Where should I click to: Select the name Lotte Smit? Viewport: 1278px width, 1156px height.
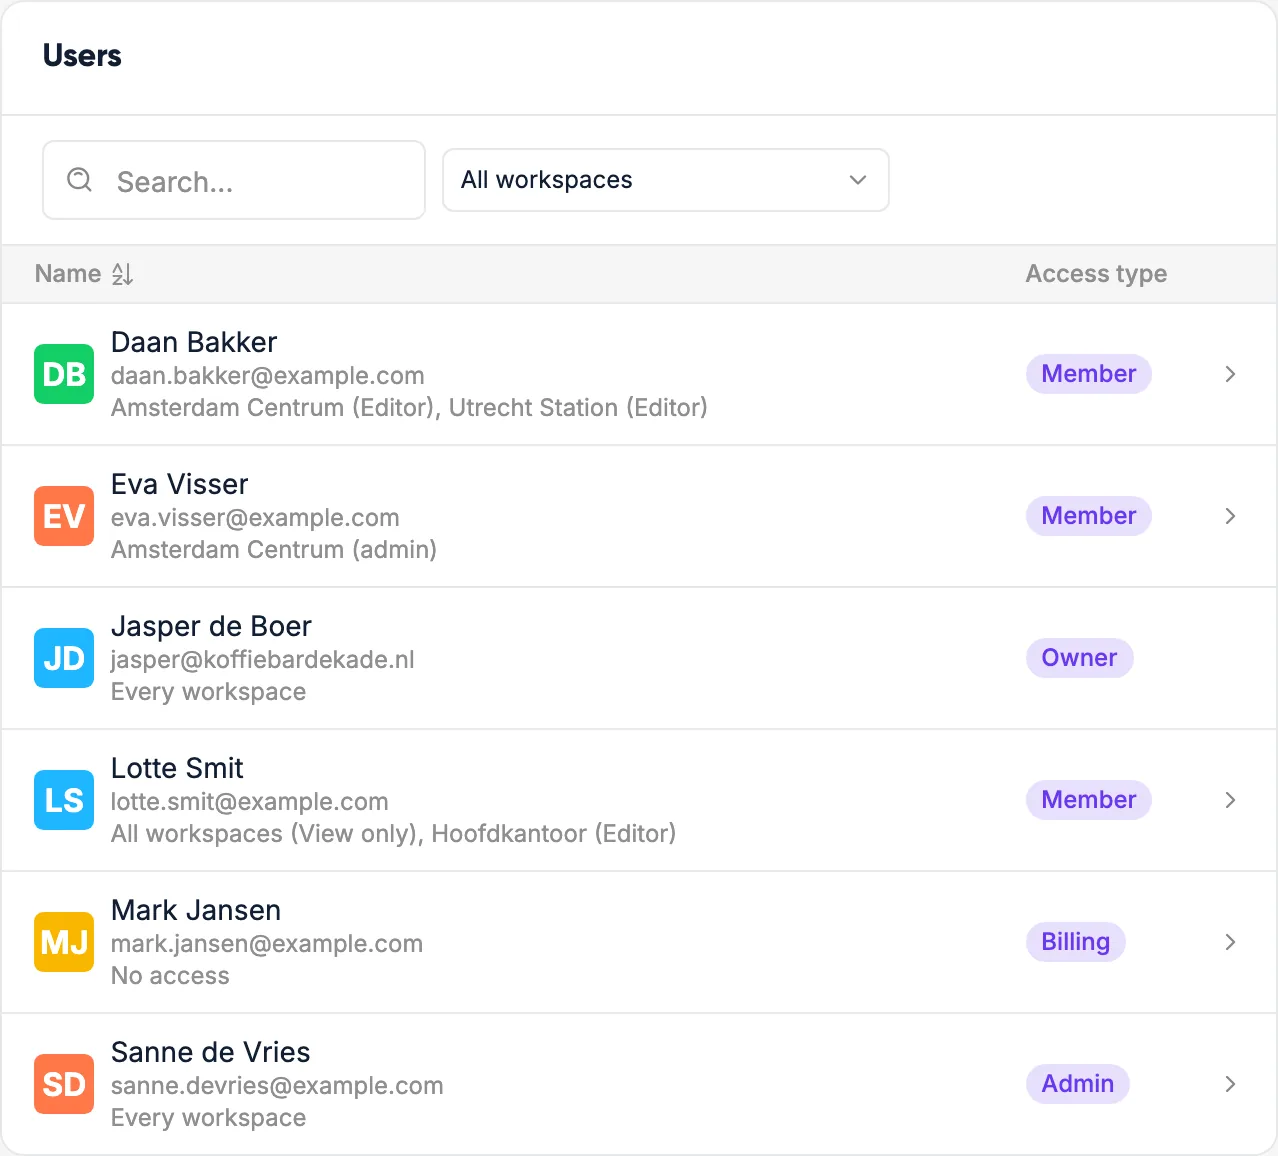click(x=177, y=768)
